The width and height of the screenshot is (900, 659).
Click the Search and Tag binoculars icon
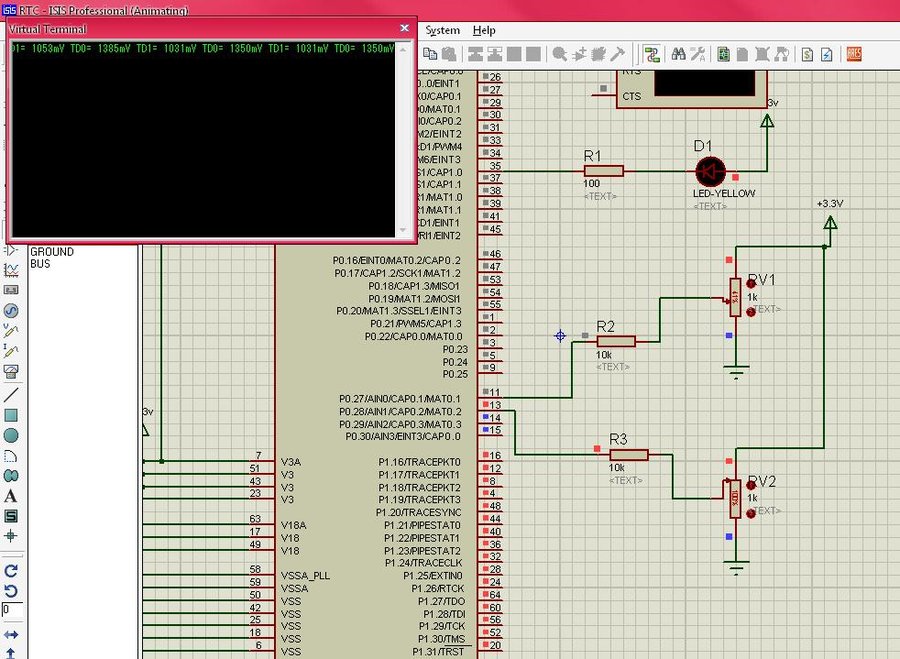pos(679,54)
